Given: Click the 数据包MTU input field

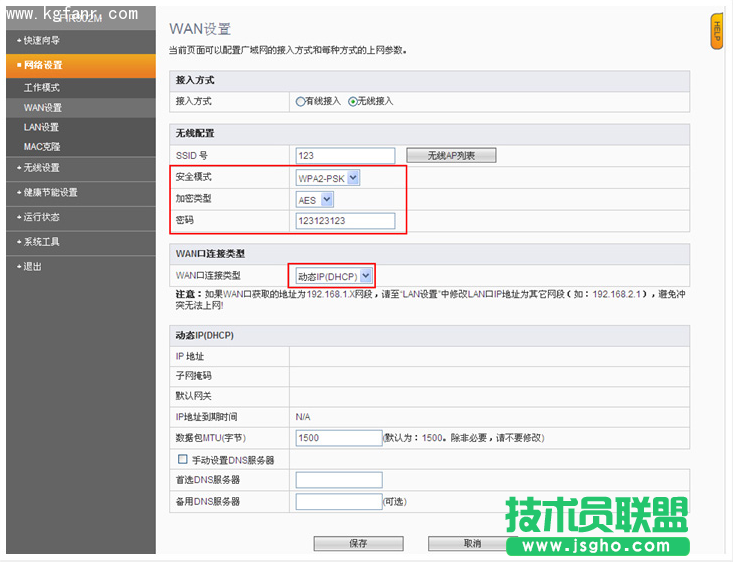Looking at the screenshot, I should point(339,438).
